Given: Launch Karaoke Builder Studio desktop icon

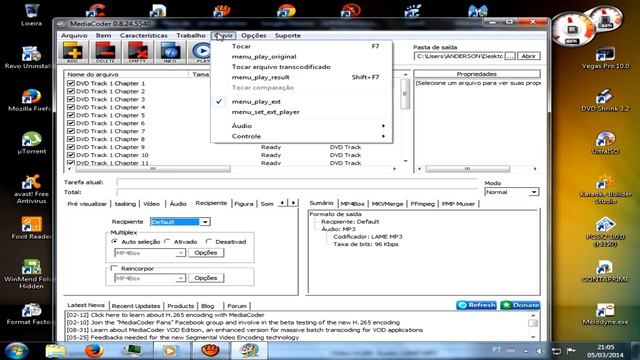Looking at the screenshot, I should [605, 189].
